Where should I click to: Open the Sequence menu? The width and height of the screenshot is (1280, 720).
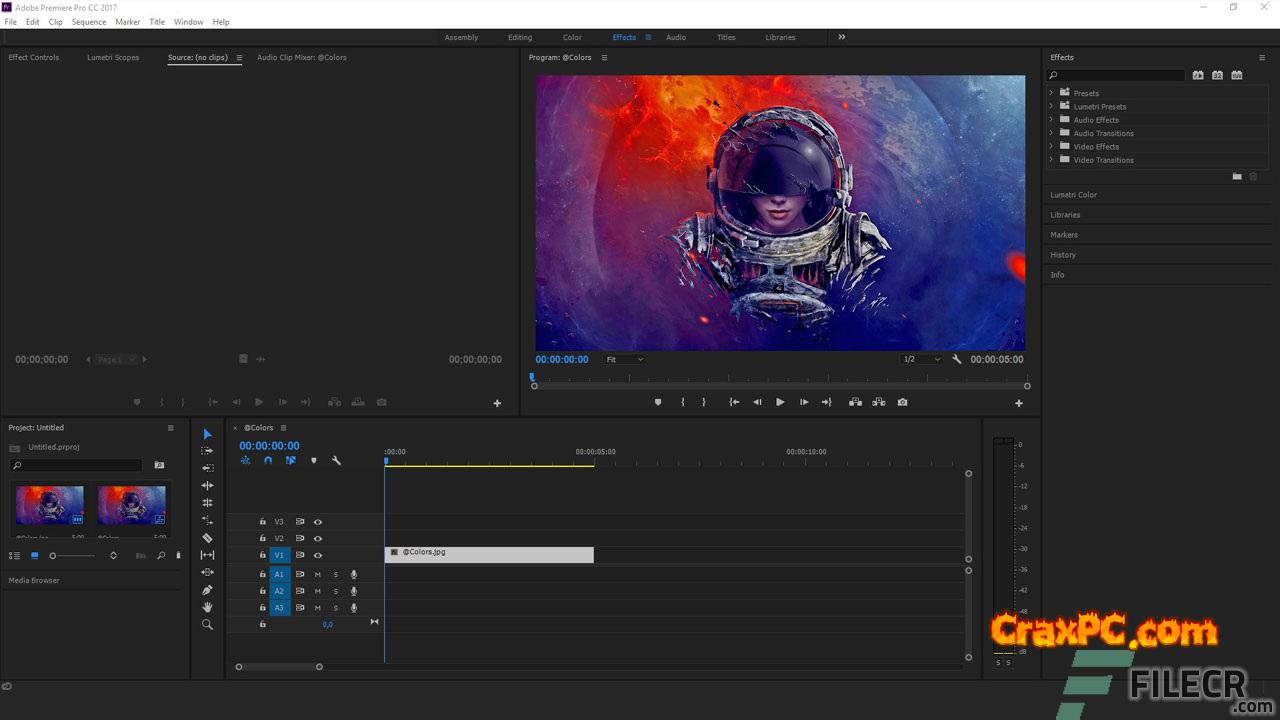88,22
